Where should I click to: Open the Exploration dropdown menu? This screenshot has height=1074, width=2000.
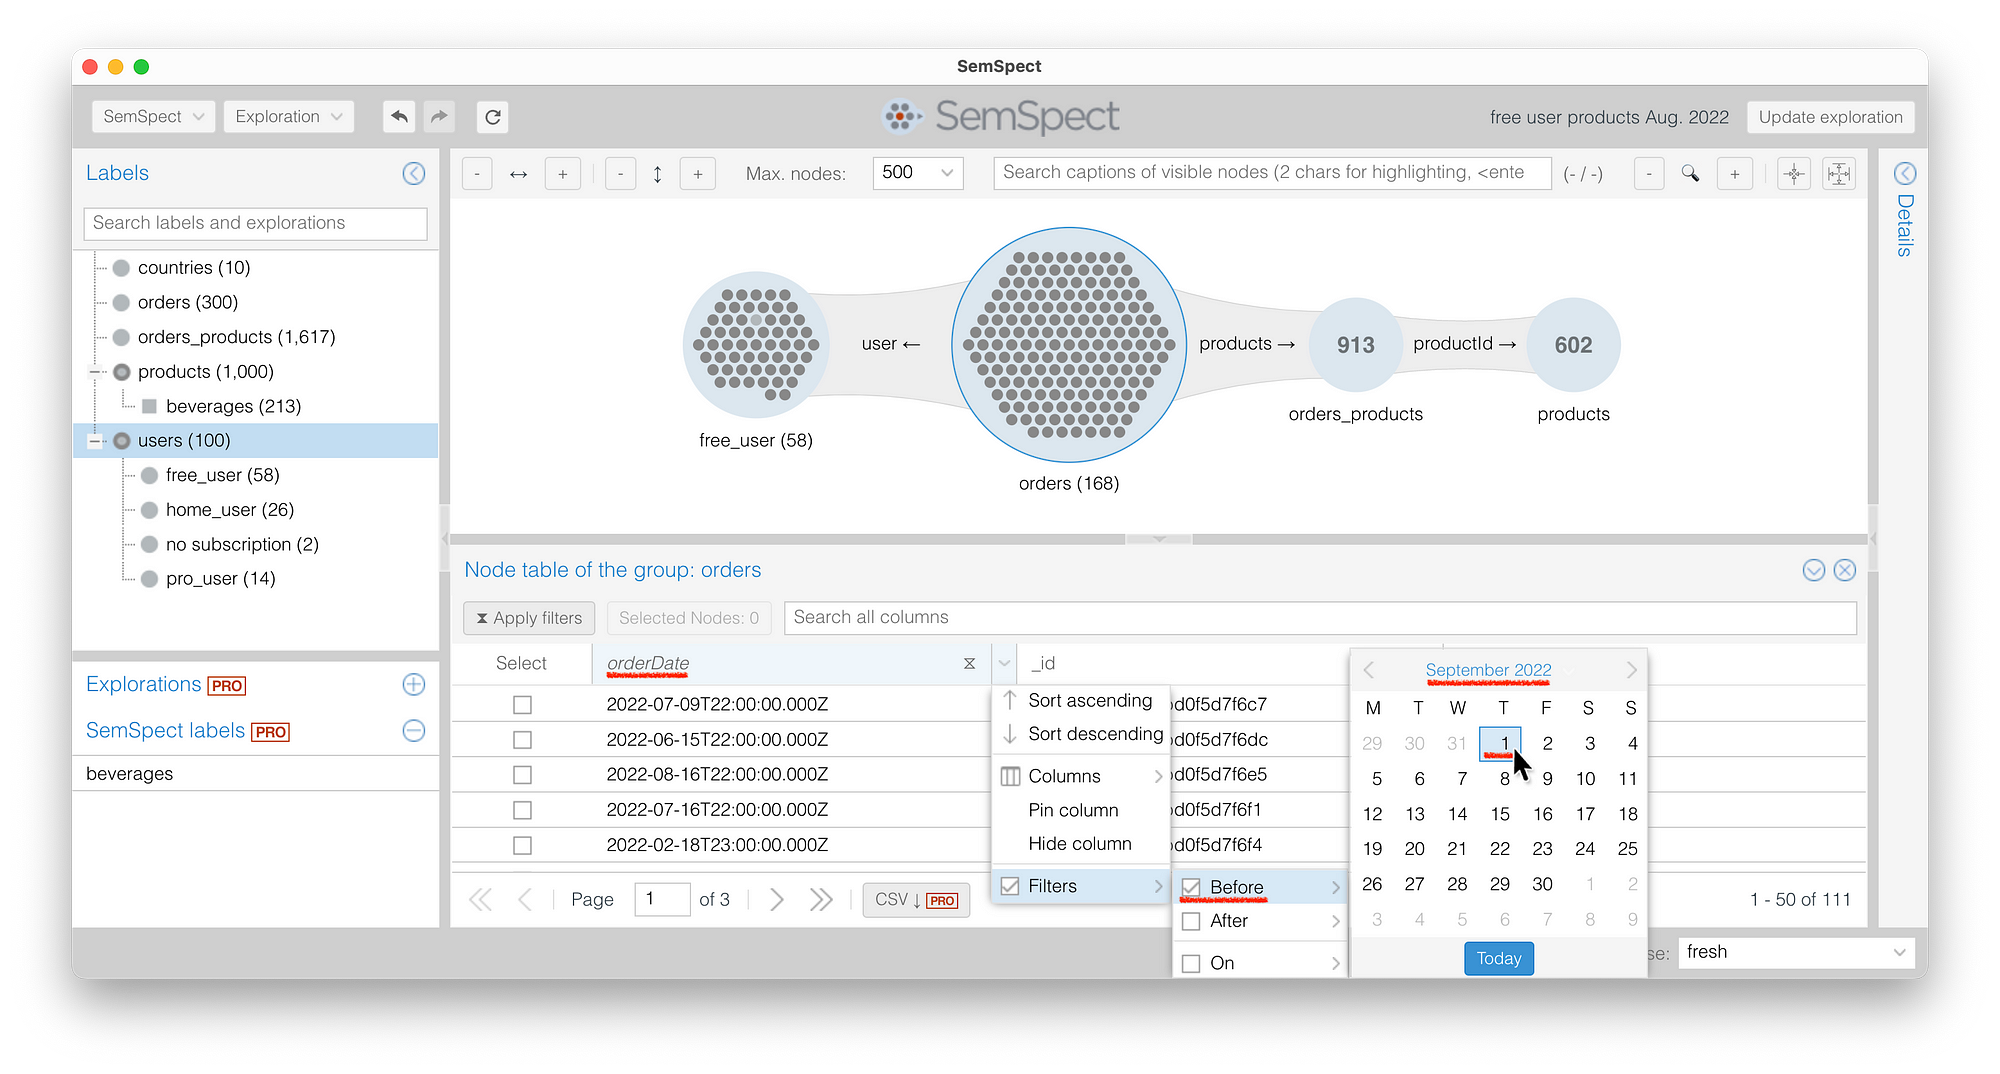(x=288, y=117)
